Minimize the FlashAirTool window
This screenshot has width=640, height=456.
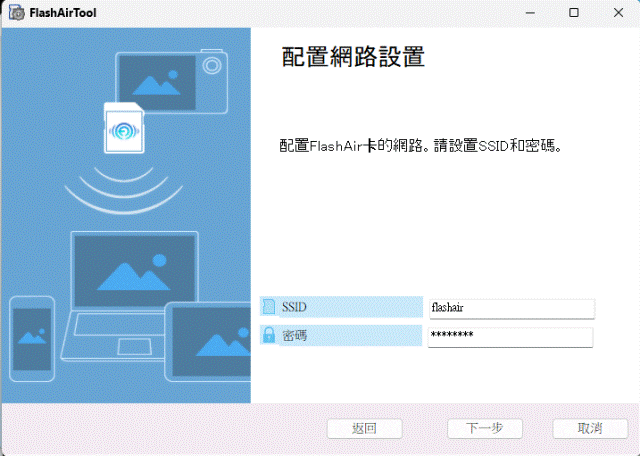pyautogui.click(x=530, y=13)
